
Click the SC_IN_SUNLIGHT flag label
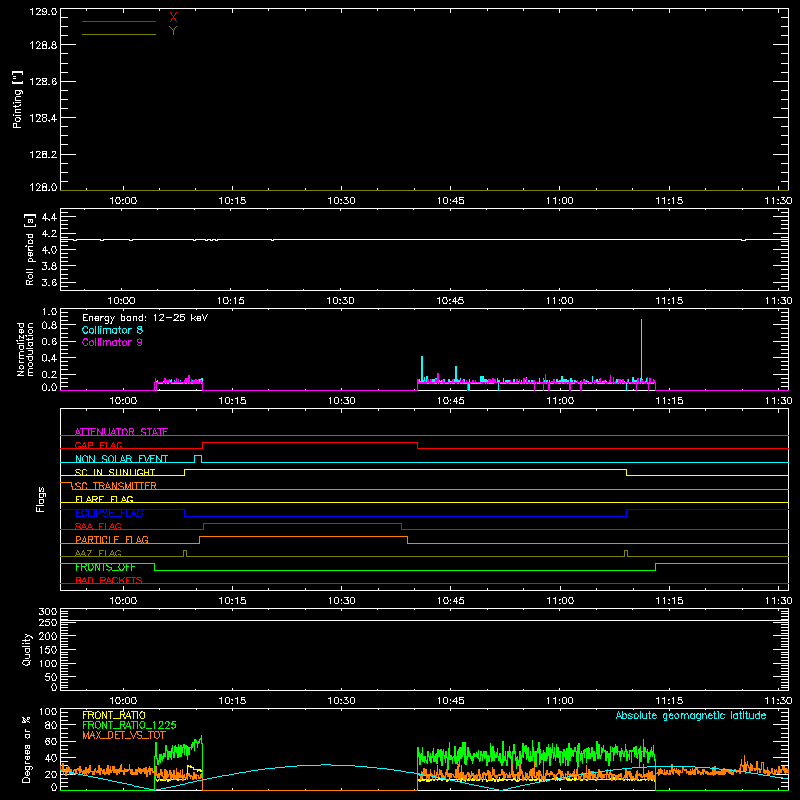click(115, 472)
